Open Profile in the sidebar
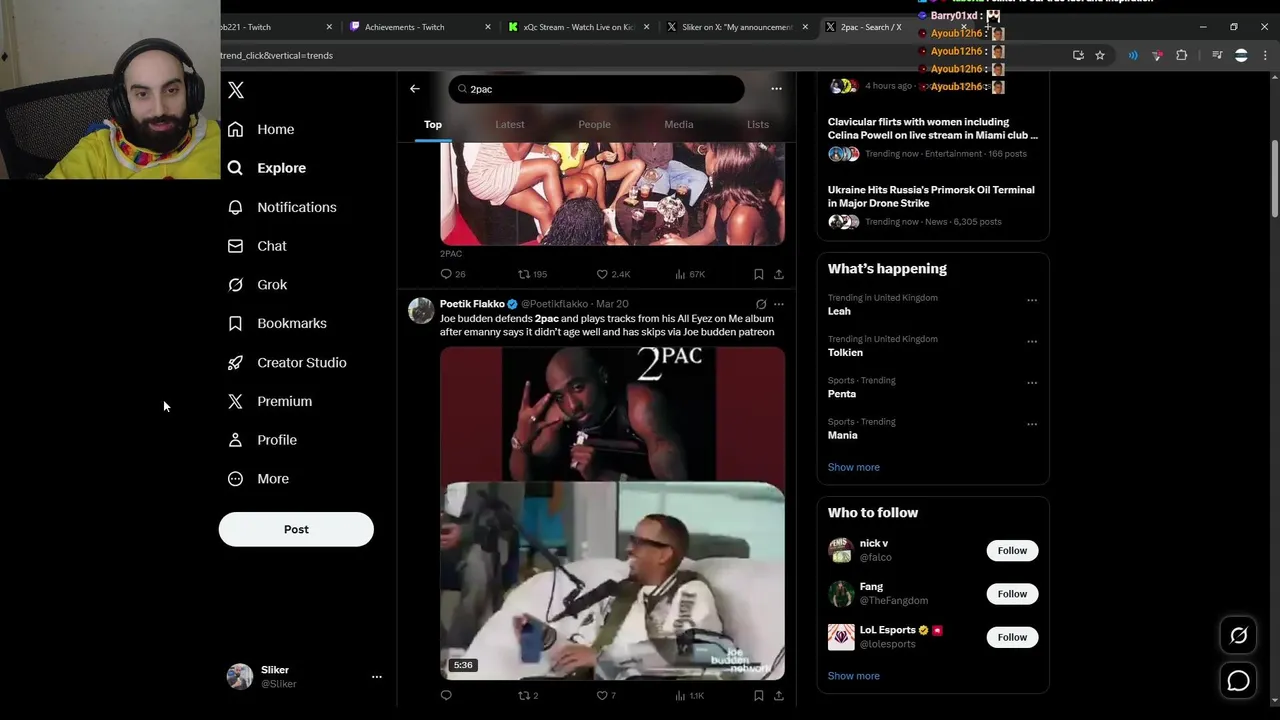 (x=262, y=440)
